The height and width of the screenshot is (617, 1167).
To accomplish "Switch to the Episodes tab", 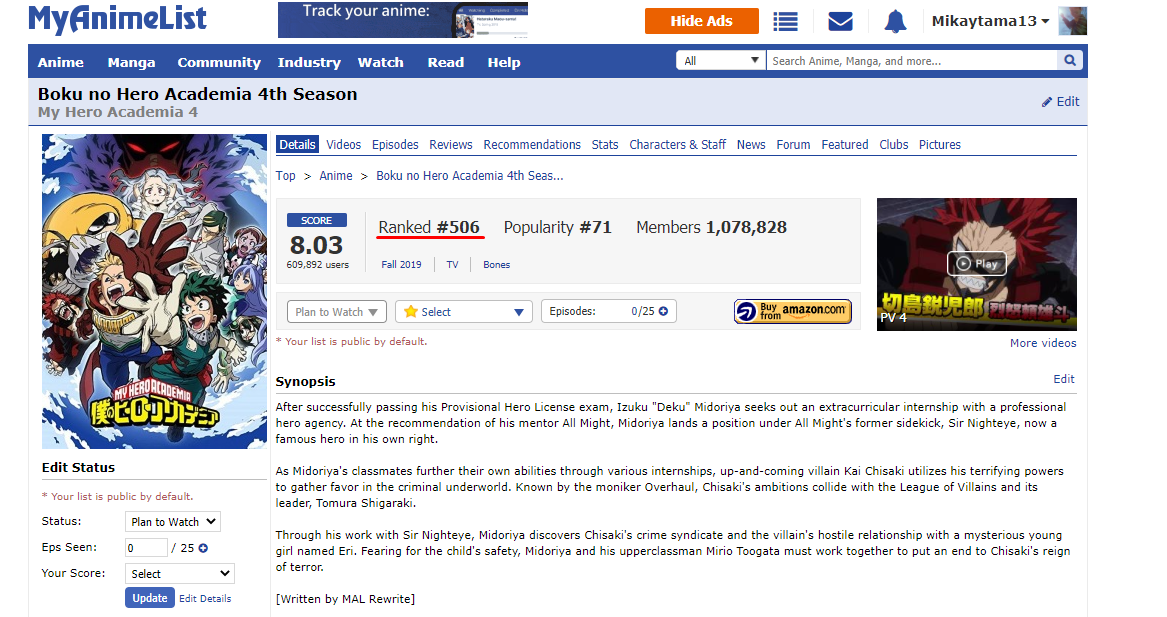I will 395,144.
